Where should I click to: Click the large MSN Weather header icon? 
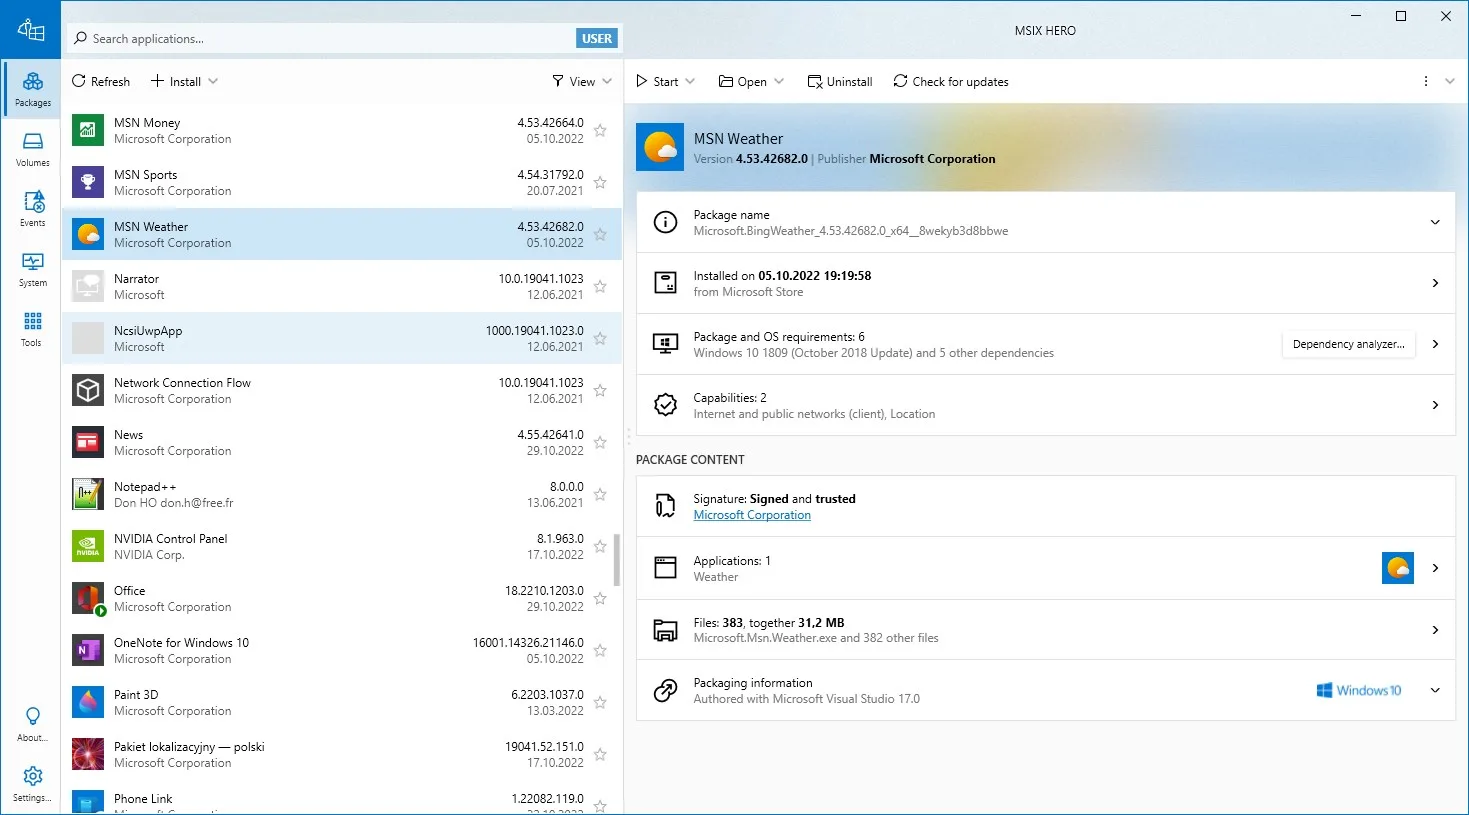(x=660, y=147)
